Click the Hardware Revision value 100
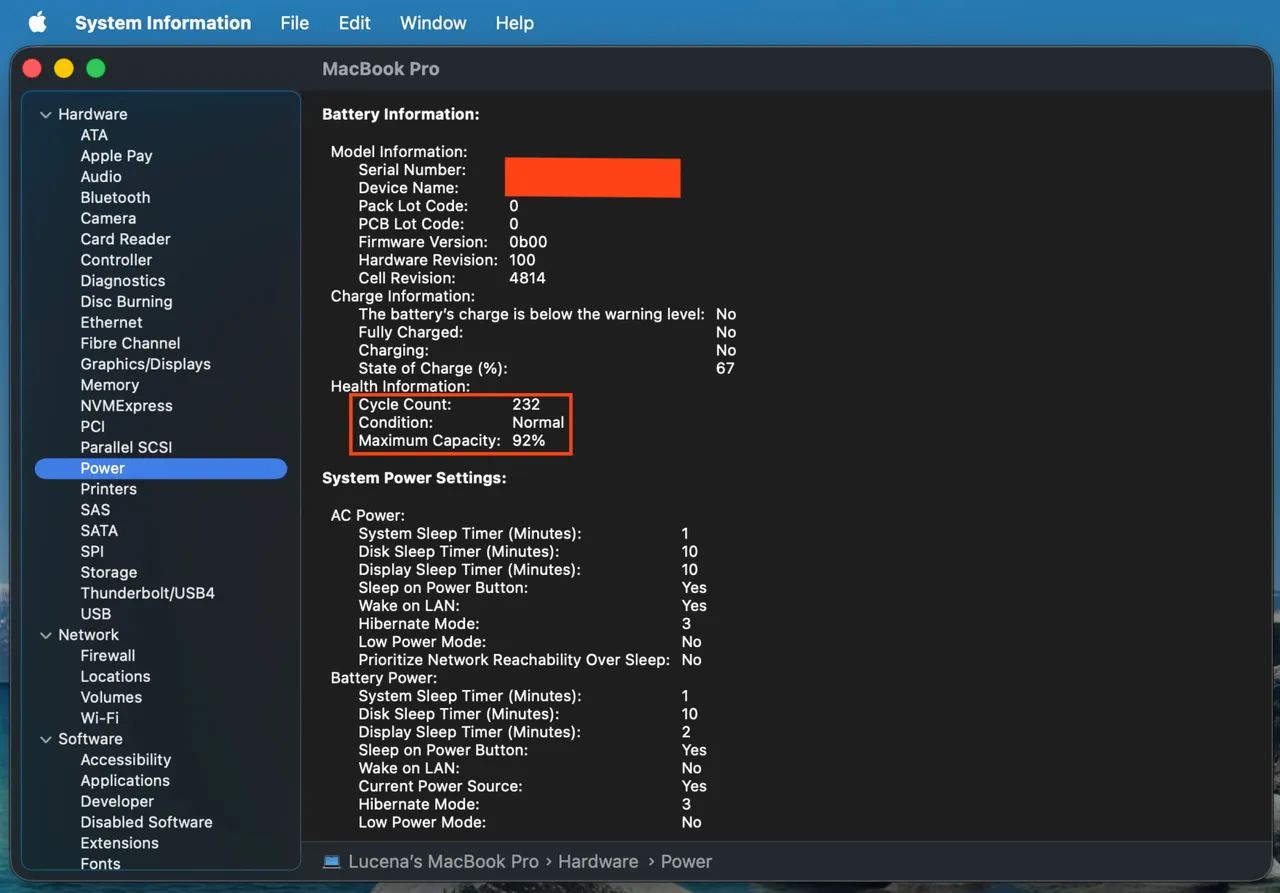The image size is (1280, 893). pyautogui.click(x=522, y=260)
